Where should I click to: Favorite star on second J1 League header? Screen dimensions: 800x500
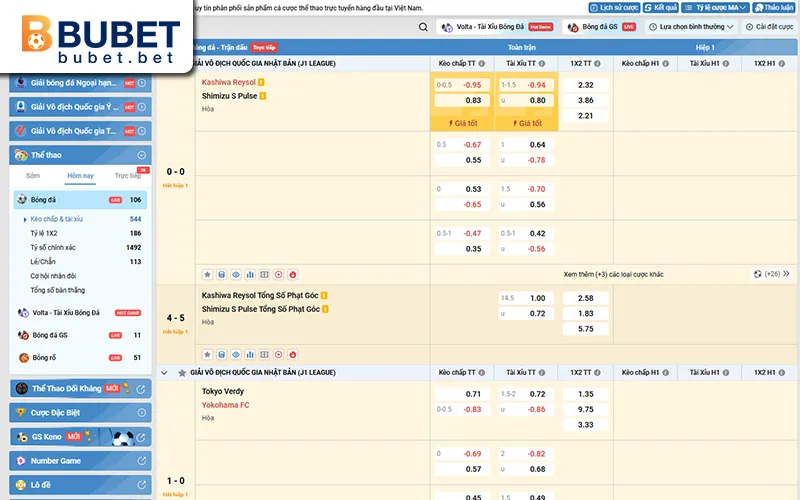182,373
